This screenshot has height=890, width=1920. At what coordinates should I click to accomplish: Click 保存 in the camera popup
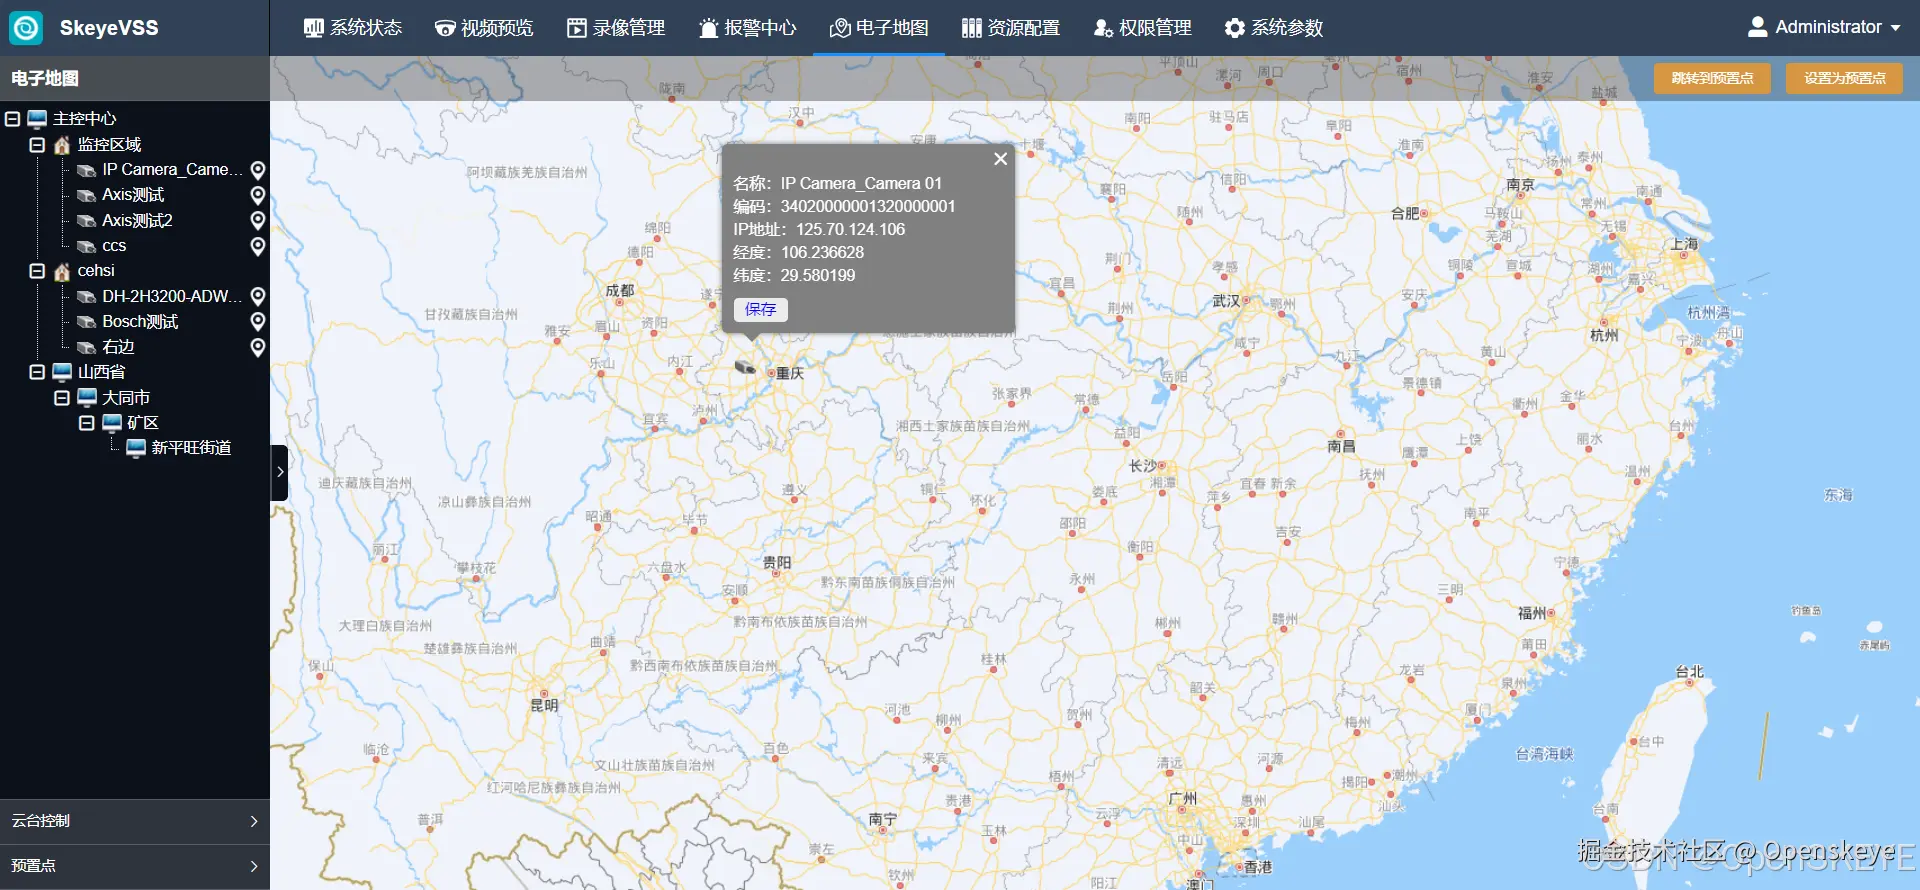tap(761, 310)
